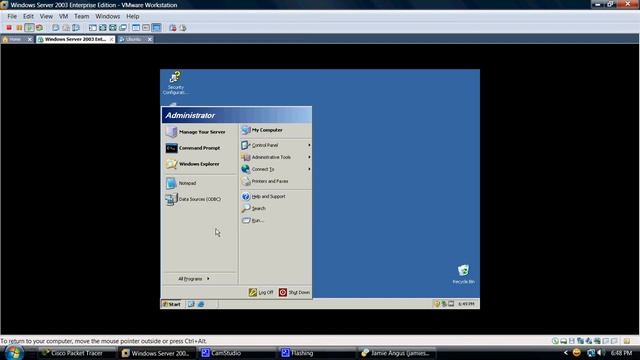Click the green Power On toolbar icon

coord(29,28)
